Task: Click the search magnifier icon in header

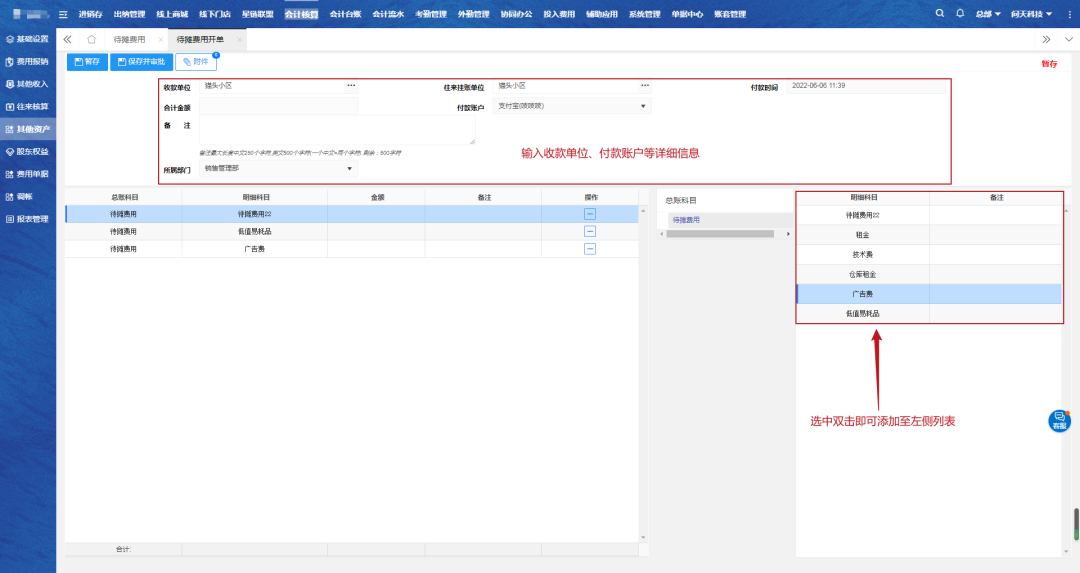Action: (x=940, y=14)
